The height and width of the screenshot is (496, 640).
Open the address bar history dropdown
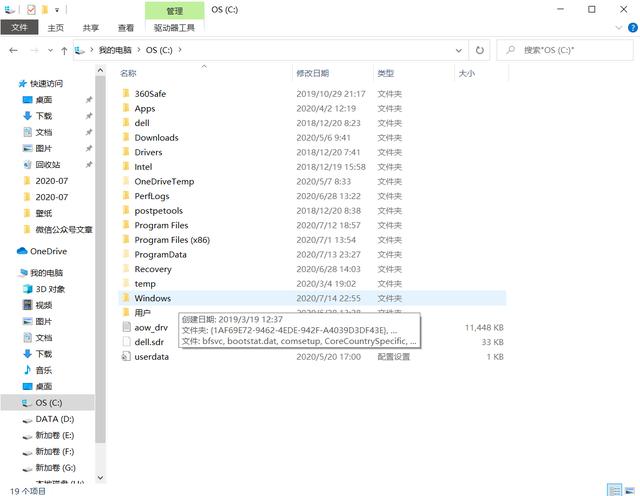click(459, 50)
